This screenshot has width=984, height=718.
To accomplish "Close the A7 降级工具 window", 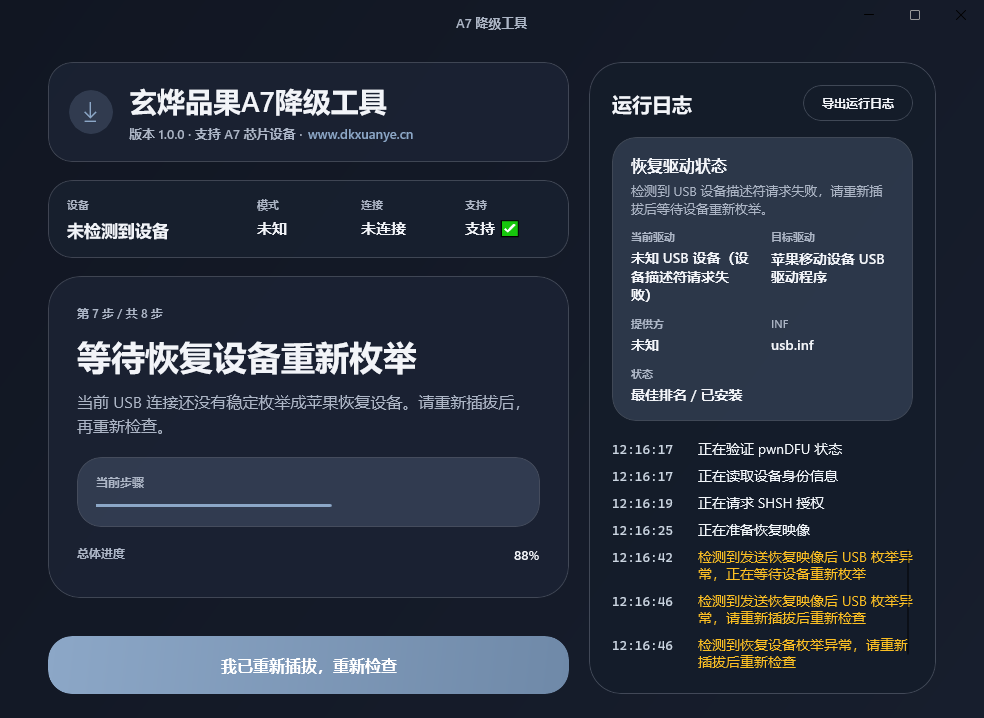I will [x=960, y=15].
